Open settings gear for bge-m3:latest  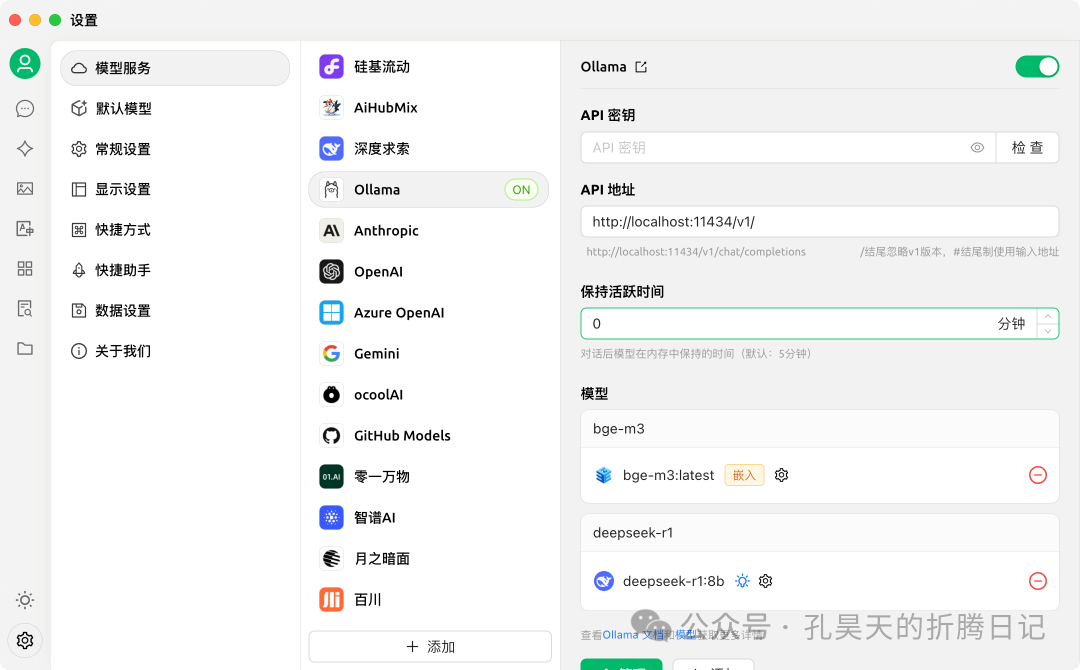coord(781,475)
